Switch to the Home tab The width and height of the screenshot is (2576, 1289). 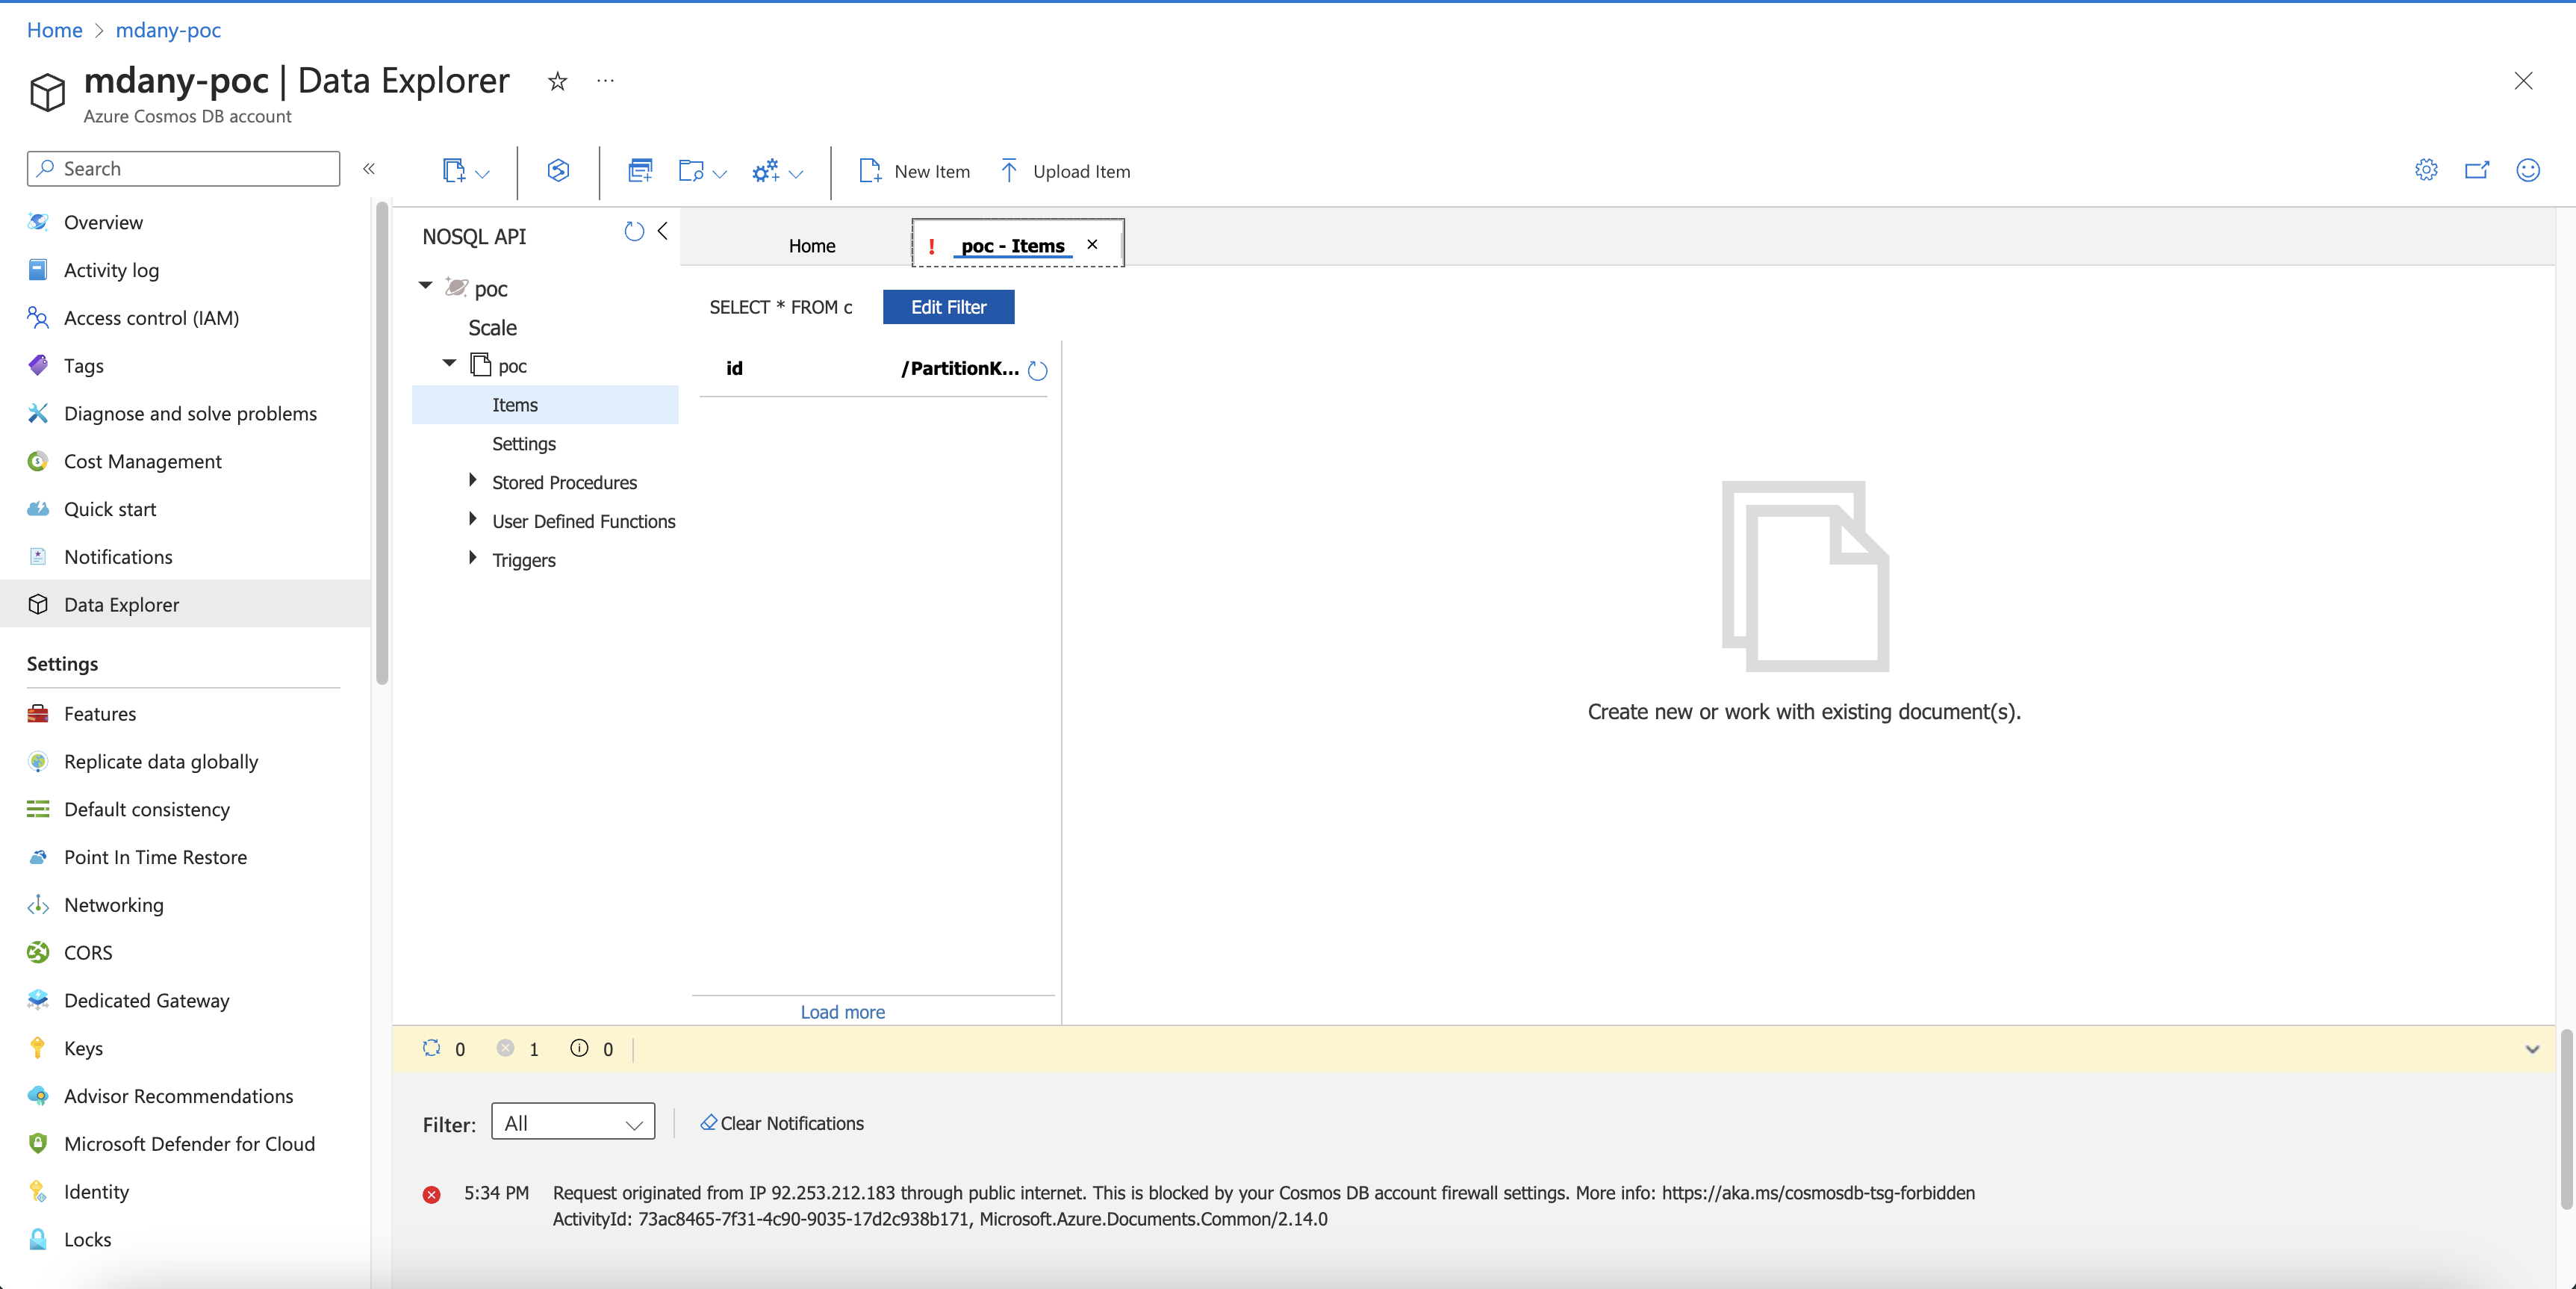click(811, 246)
